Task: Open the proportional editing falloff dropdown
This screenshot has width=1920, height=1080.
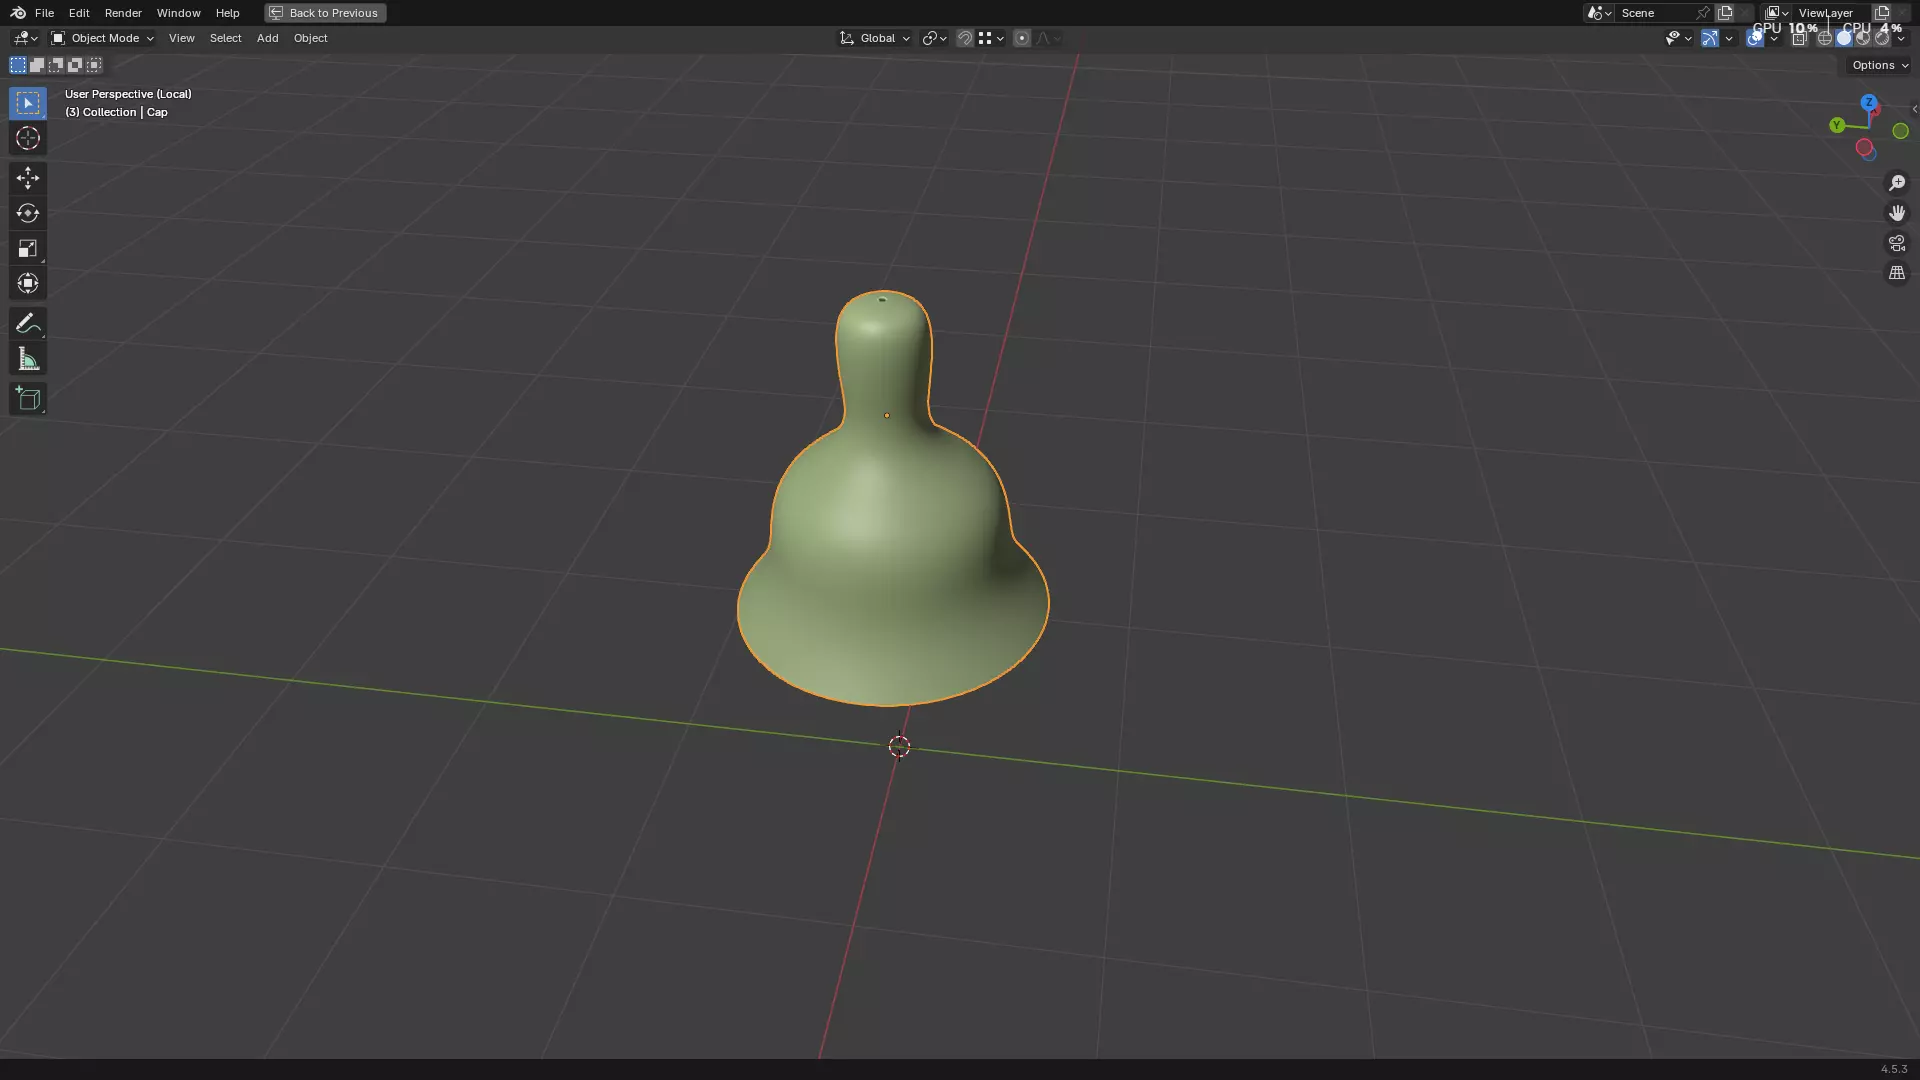Action: [1047, 38]
